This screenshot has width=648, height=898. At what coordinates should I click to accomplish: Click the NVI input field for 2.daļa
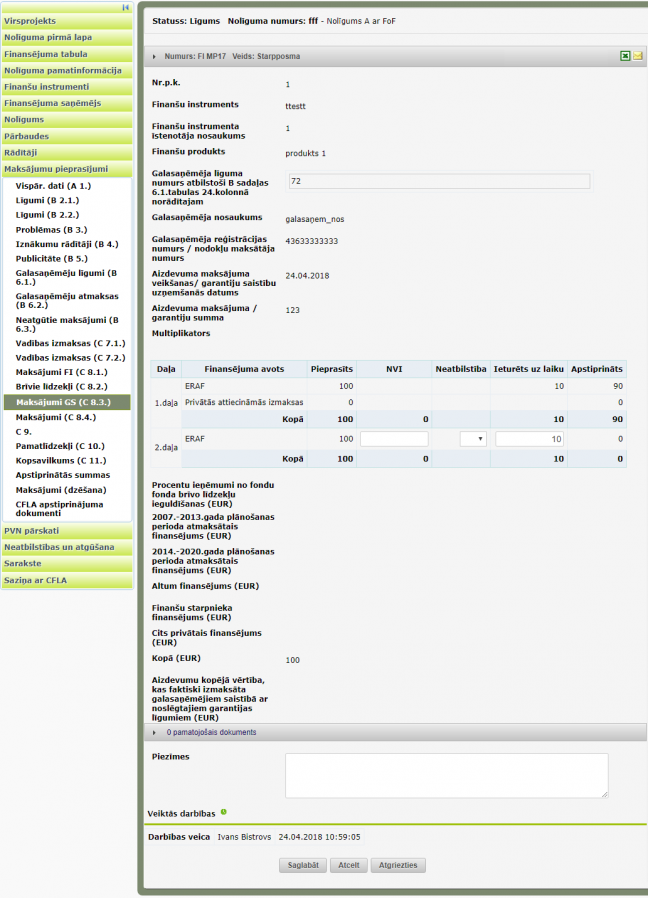coord(394,439)
